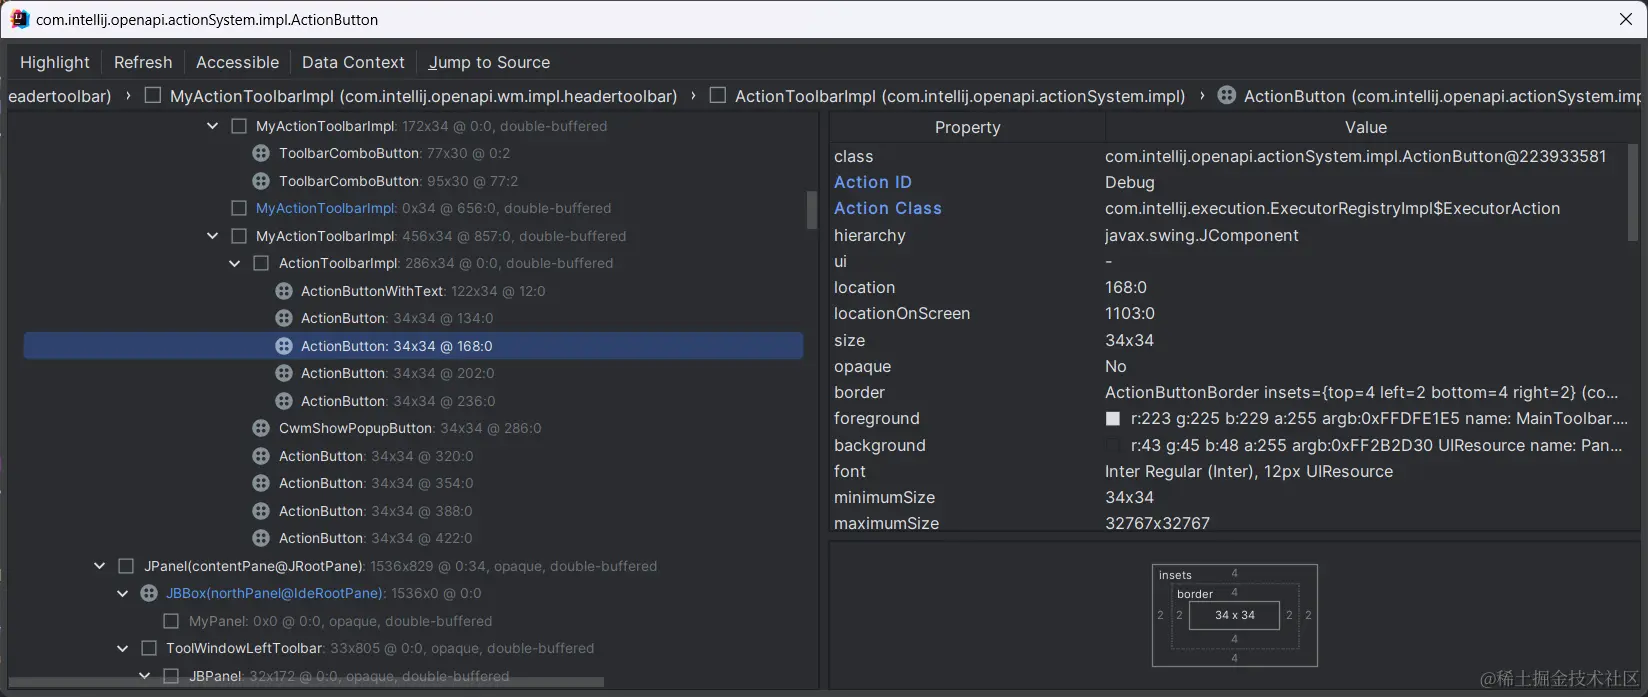Screen dimensions: 1648x697
Task: Click icon of ActionButton at 422:0
Action: click(261, 538)
